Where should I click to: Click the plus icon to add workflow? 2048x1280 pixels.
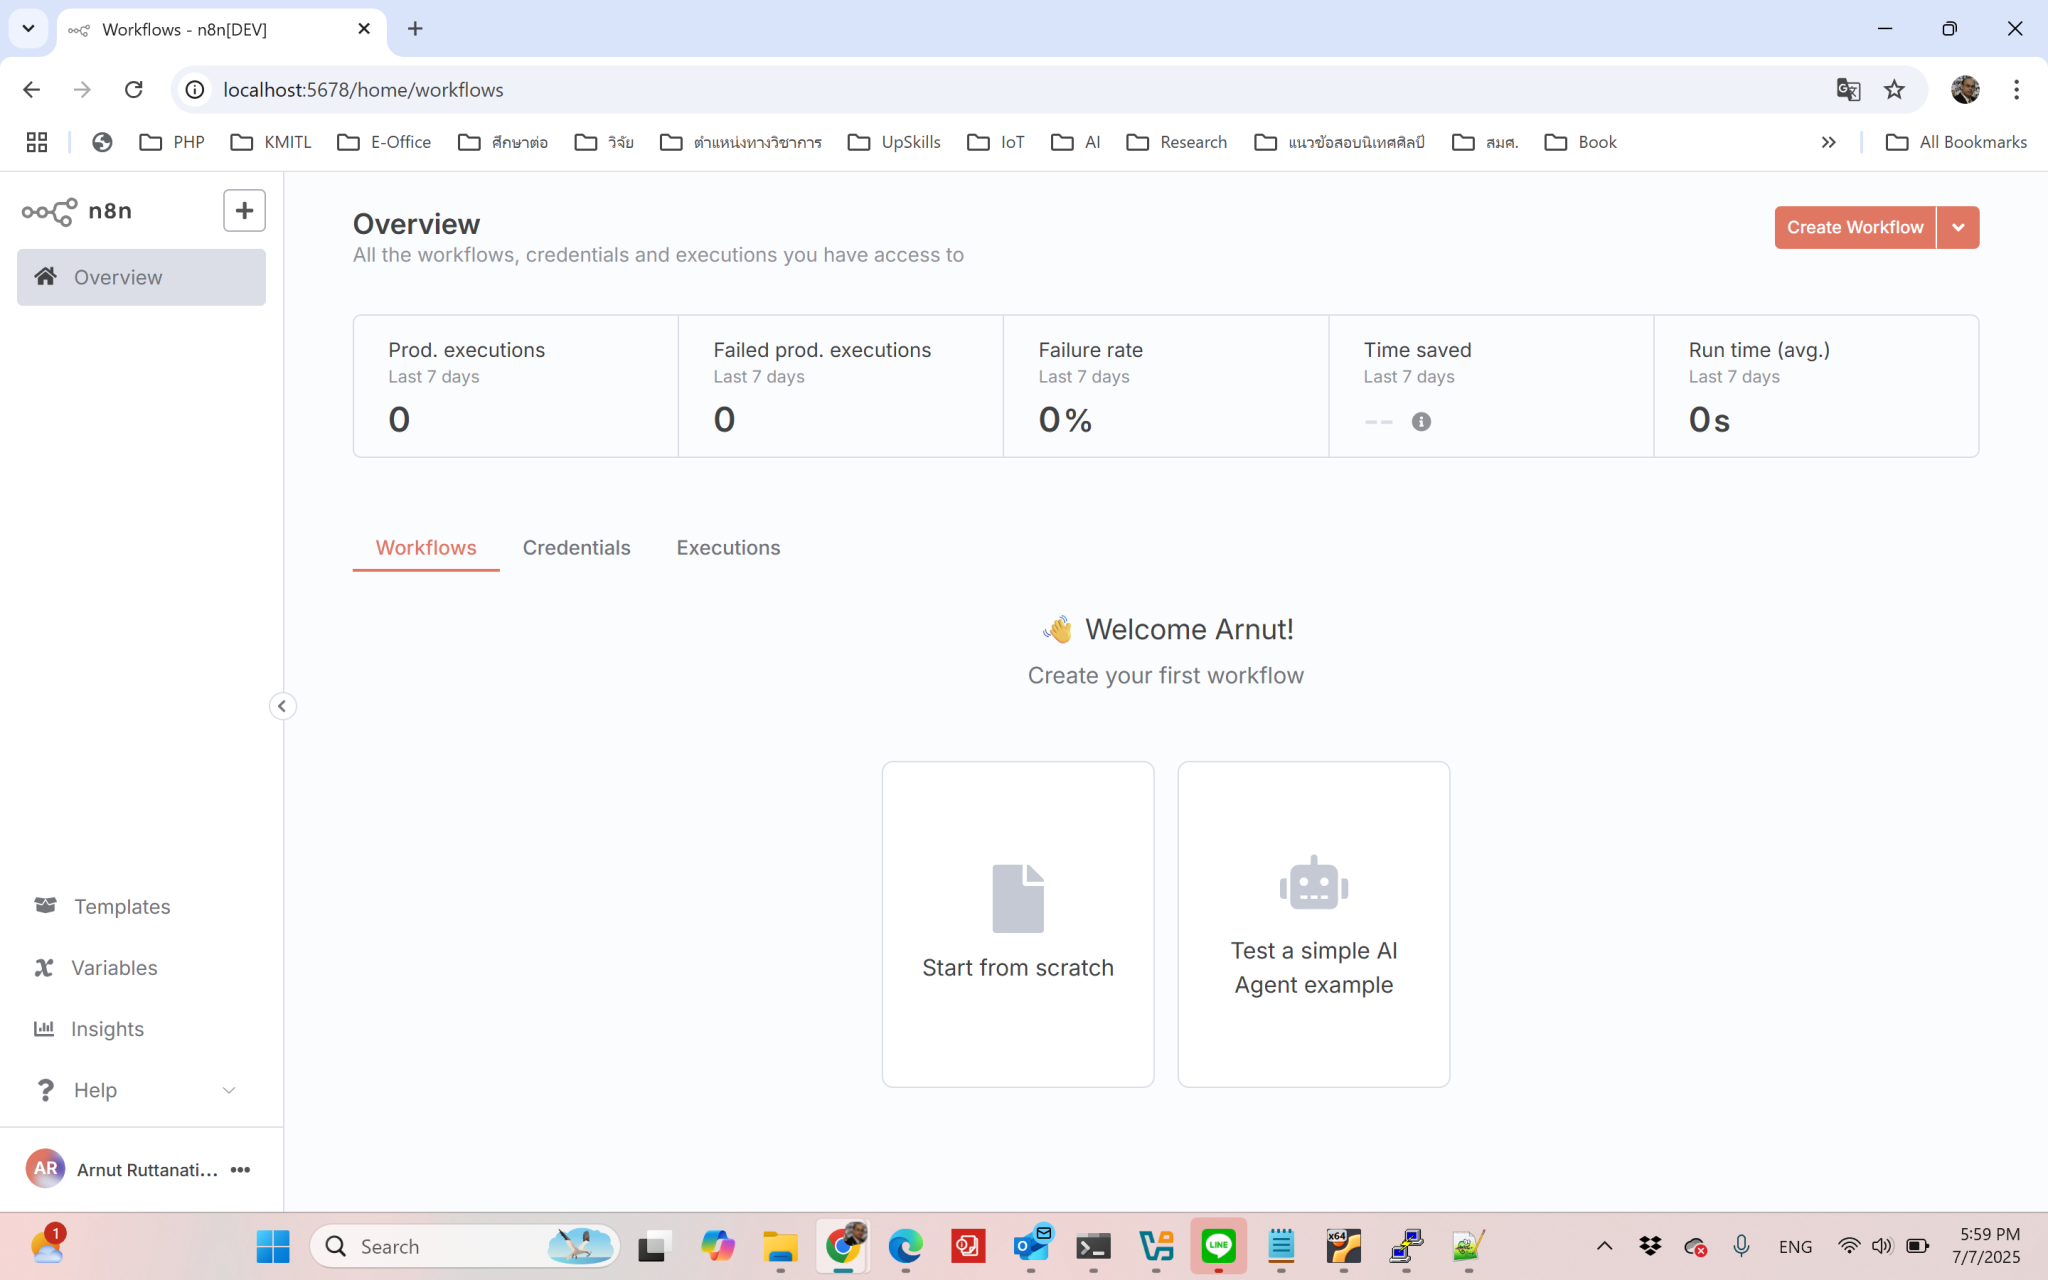click(244, 210)
